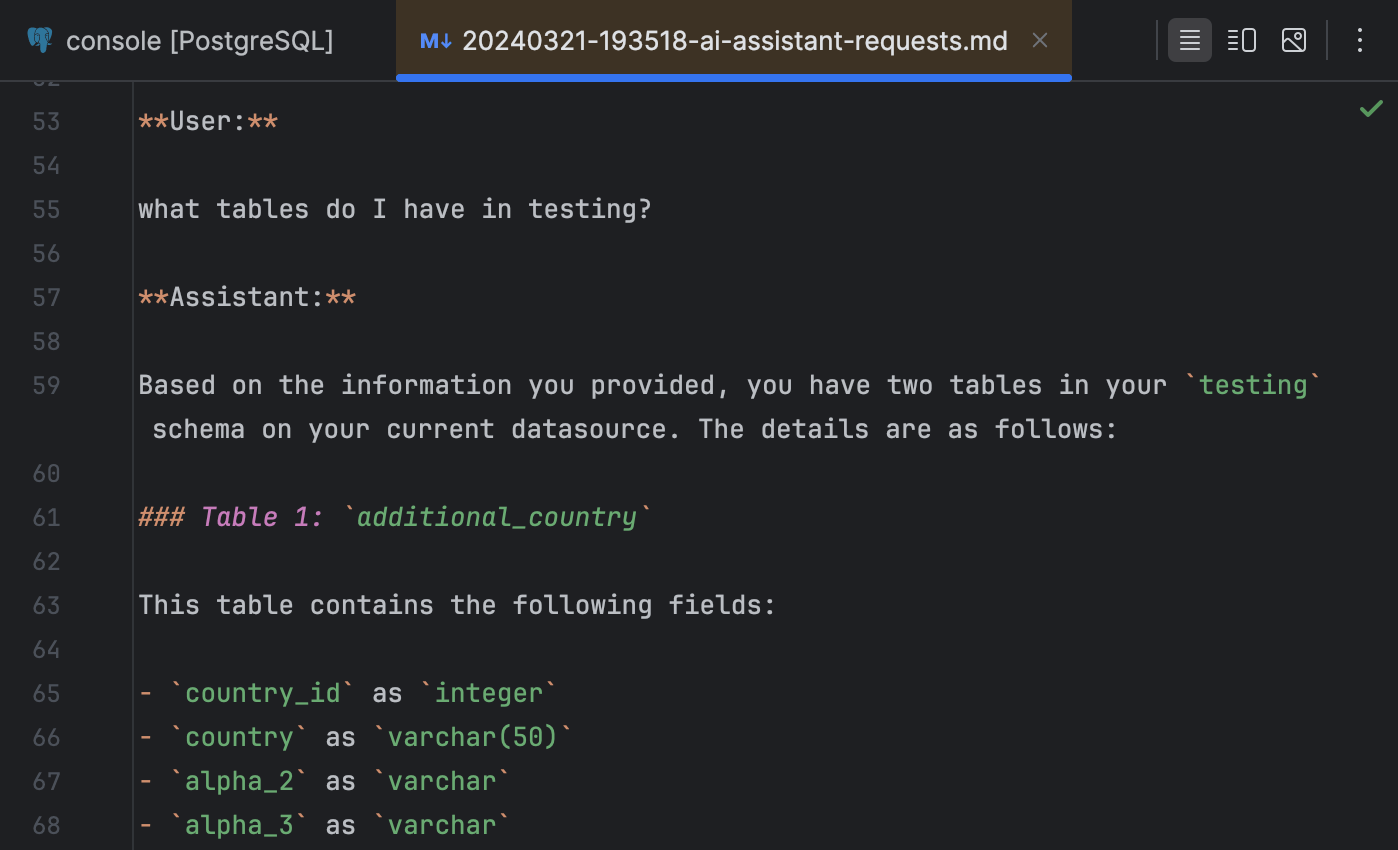
Task: Close the ai-assistant-requests.md tab
Action: coord(1040,40)
